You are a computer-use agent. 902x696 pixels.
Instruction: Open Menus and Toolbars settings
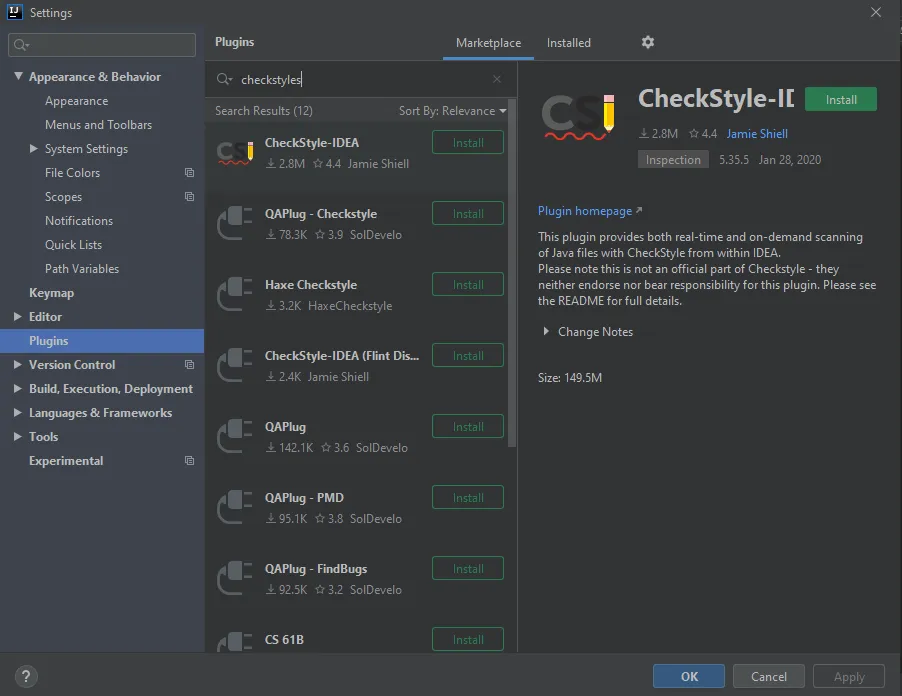click(98, 125)
